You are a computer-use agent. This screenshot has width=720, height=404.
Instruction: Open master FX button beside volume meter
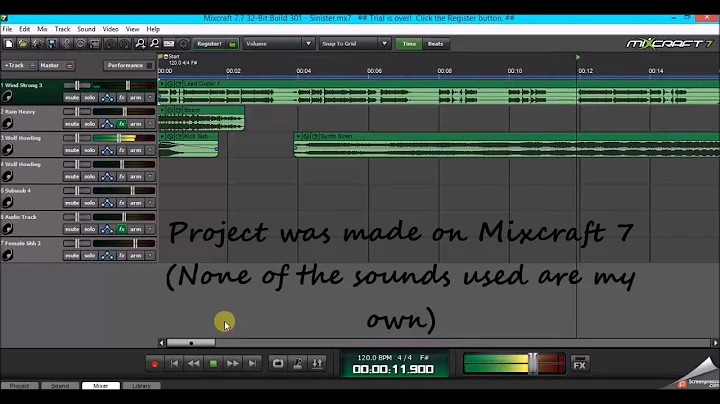pyautogui.click(x=580, y=365)
